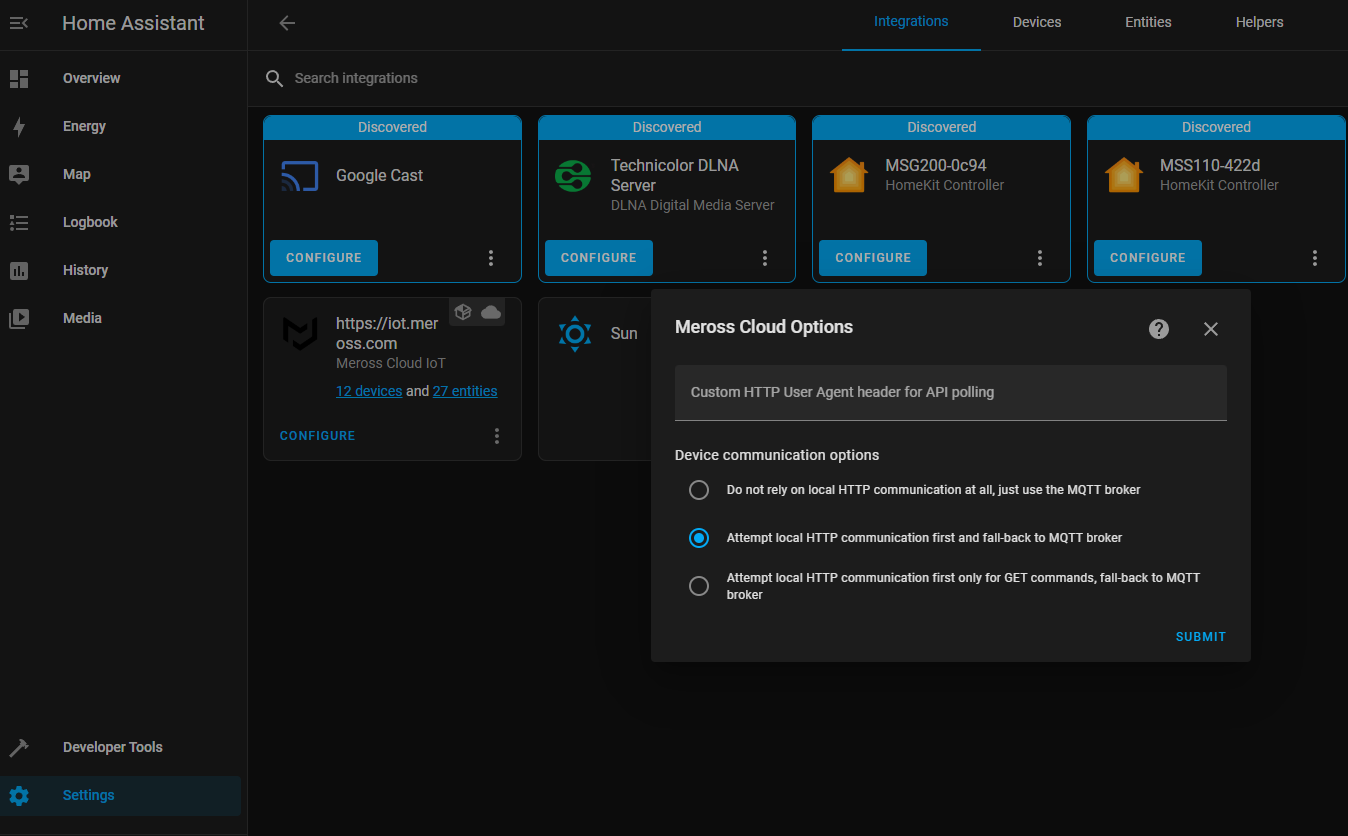The height and width of the screenshot is (836, 1348).
Task: Select local HTTP first with MQTT fallback
Action: (699, 538)
